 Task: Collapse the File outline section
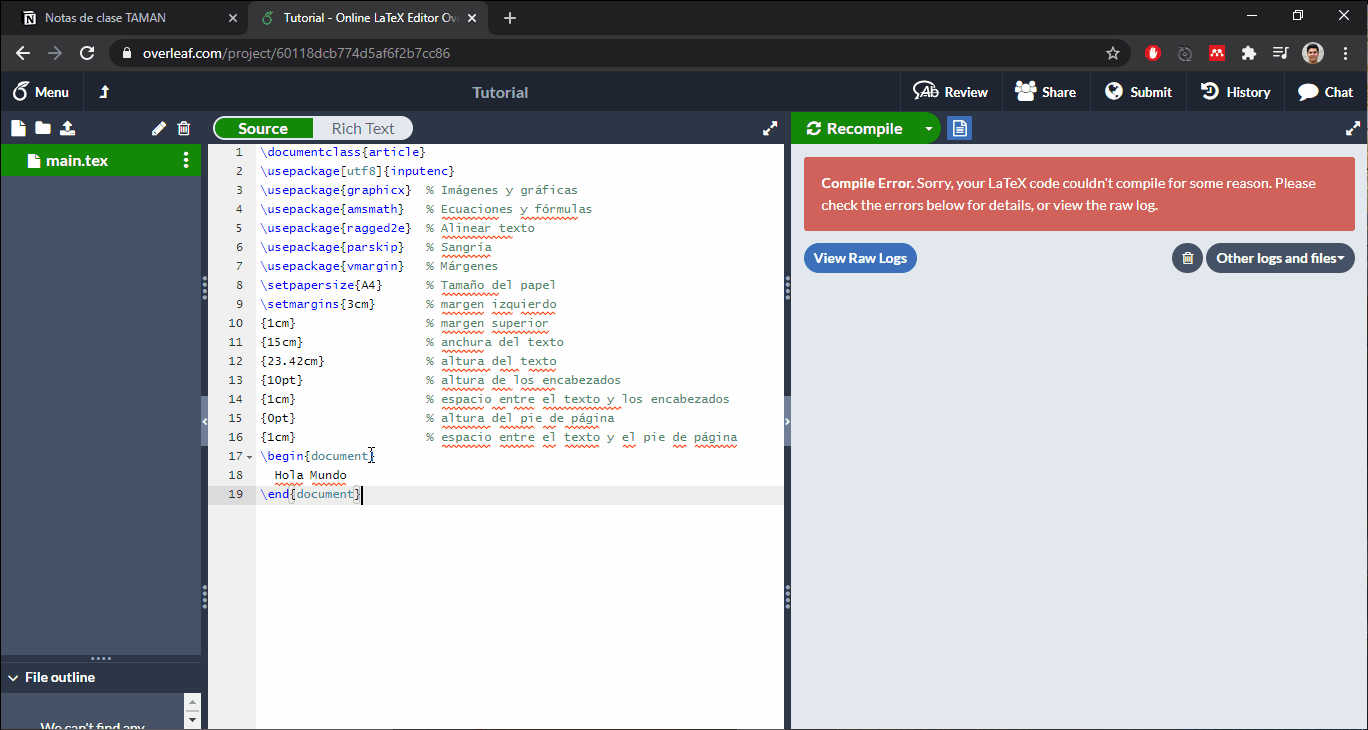point(13,678)
